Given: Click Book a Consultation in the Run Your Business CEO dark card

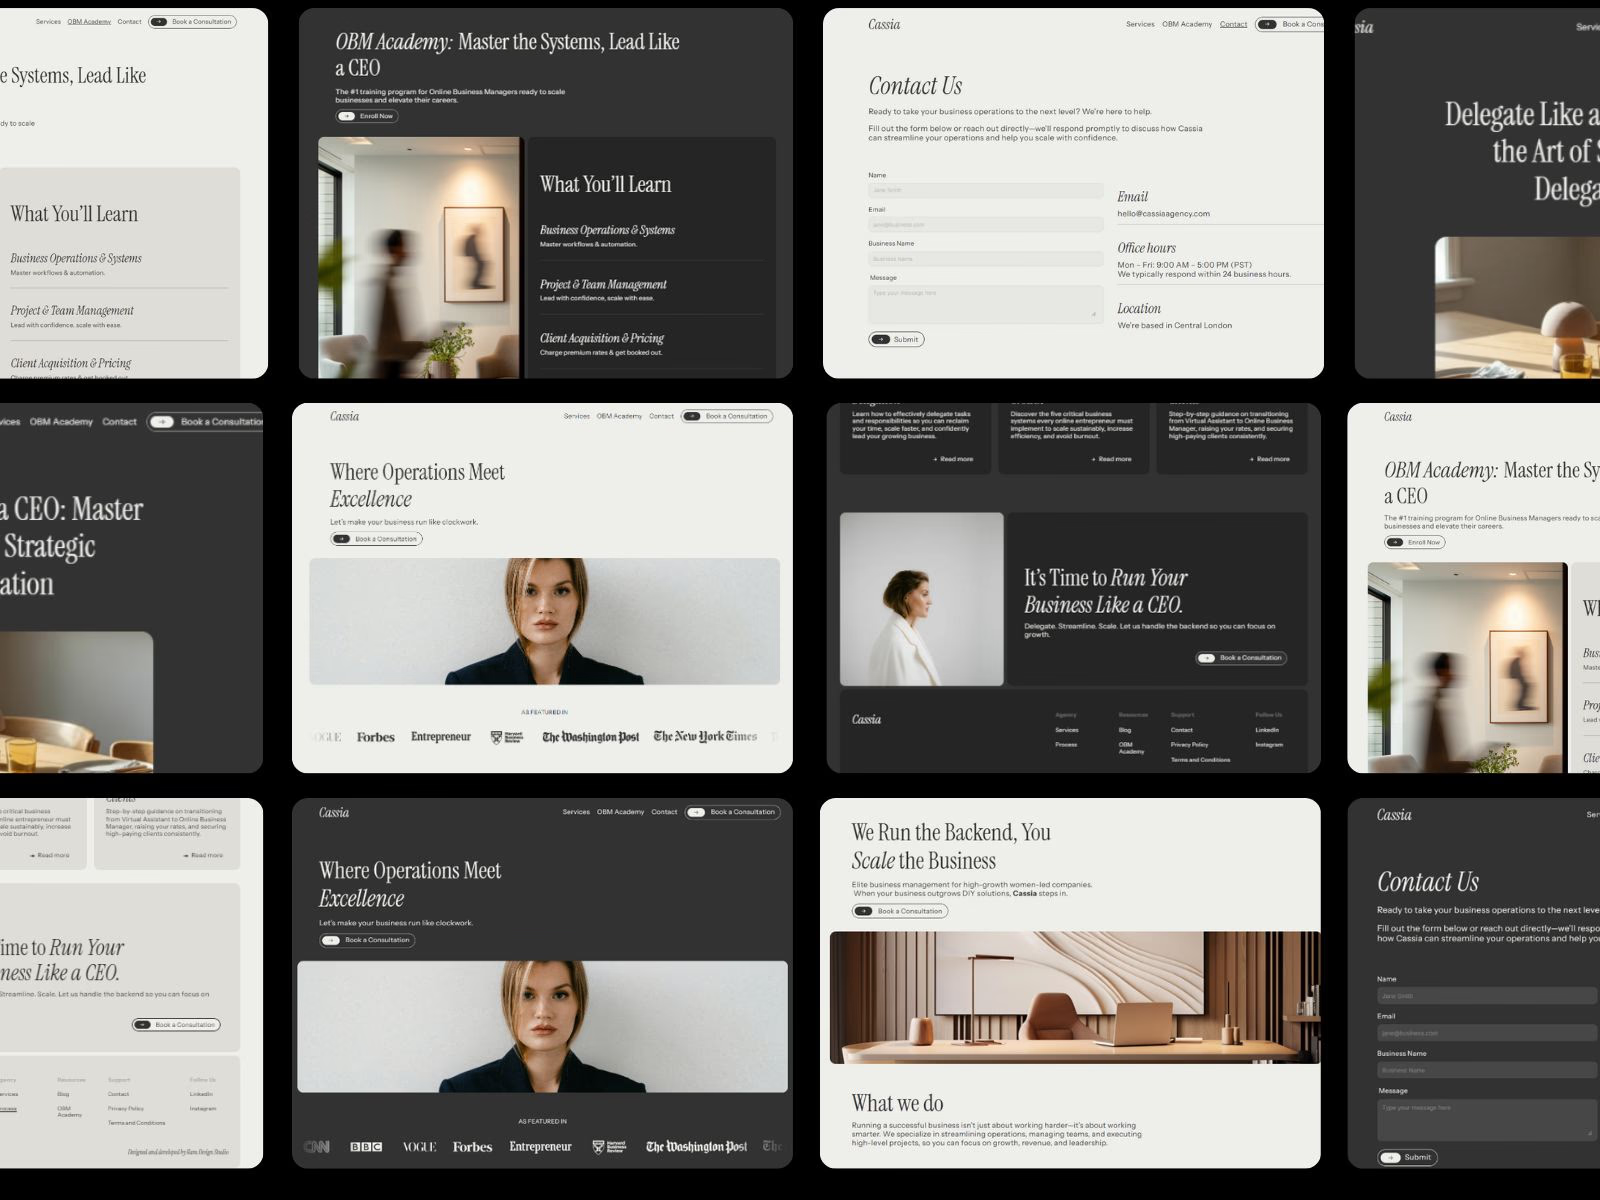Looking at the screenshot, I should point(1241,658).
